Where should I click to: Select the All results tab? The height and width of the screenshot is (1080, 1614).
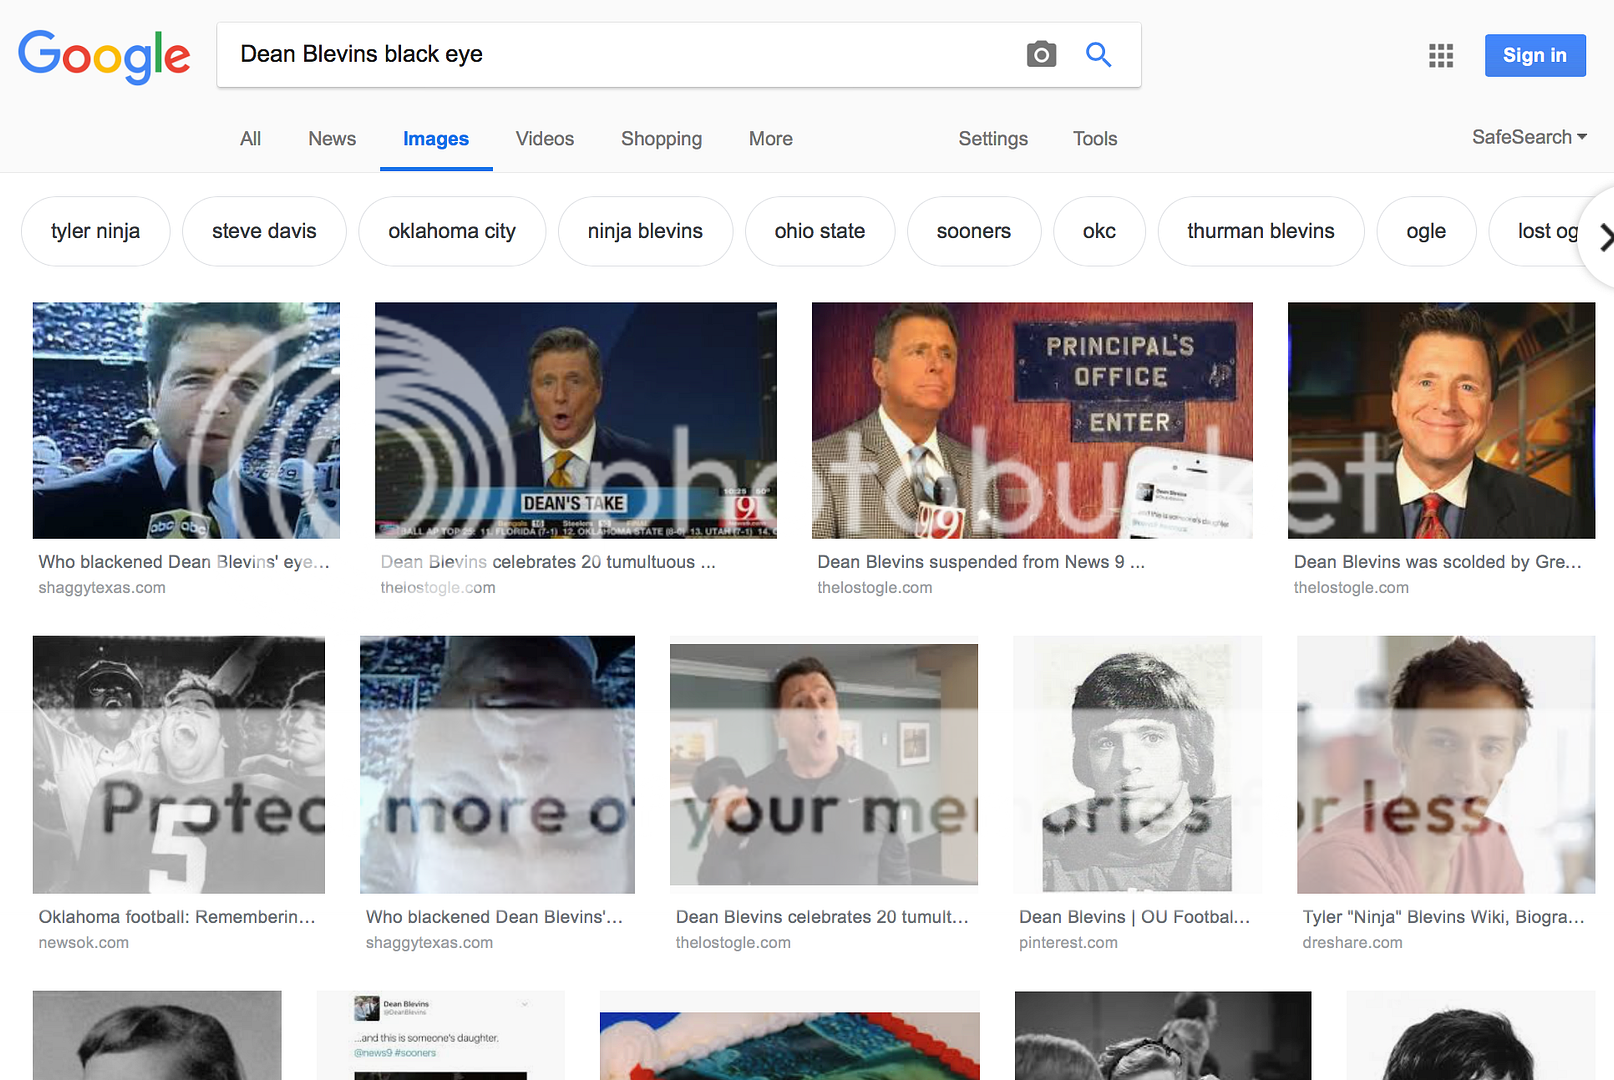[x=250, y=139]
